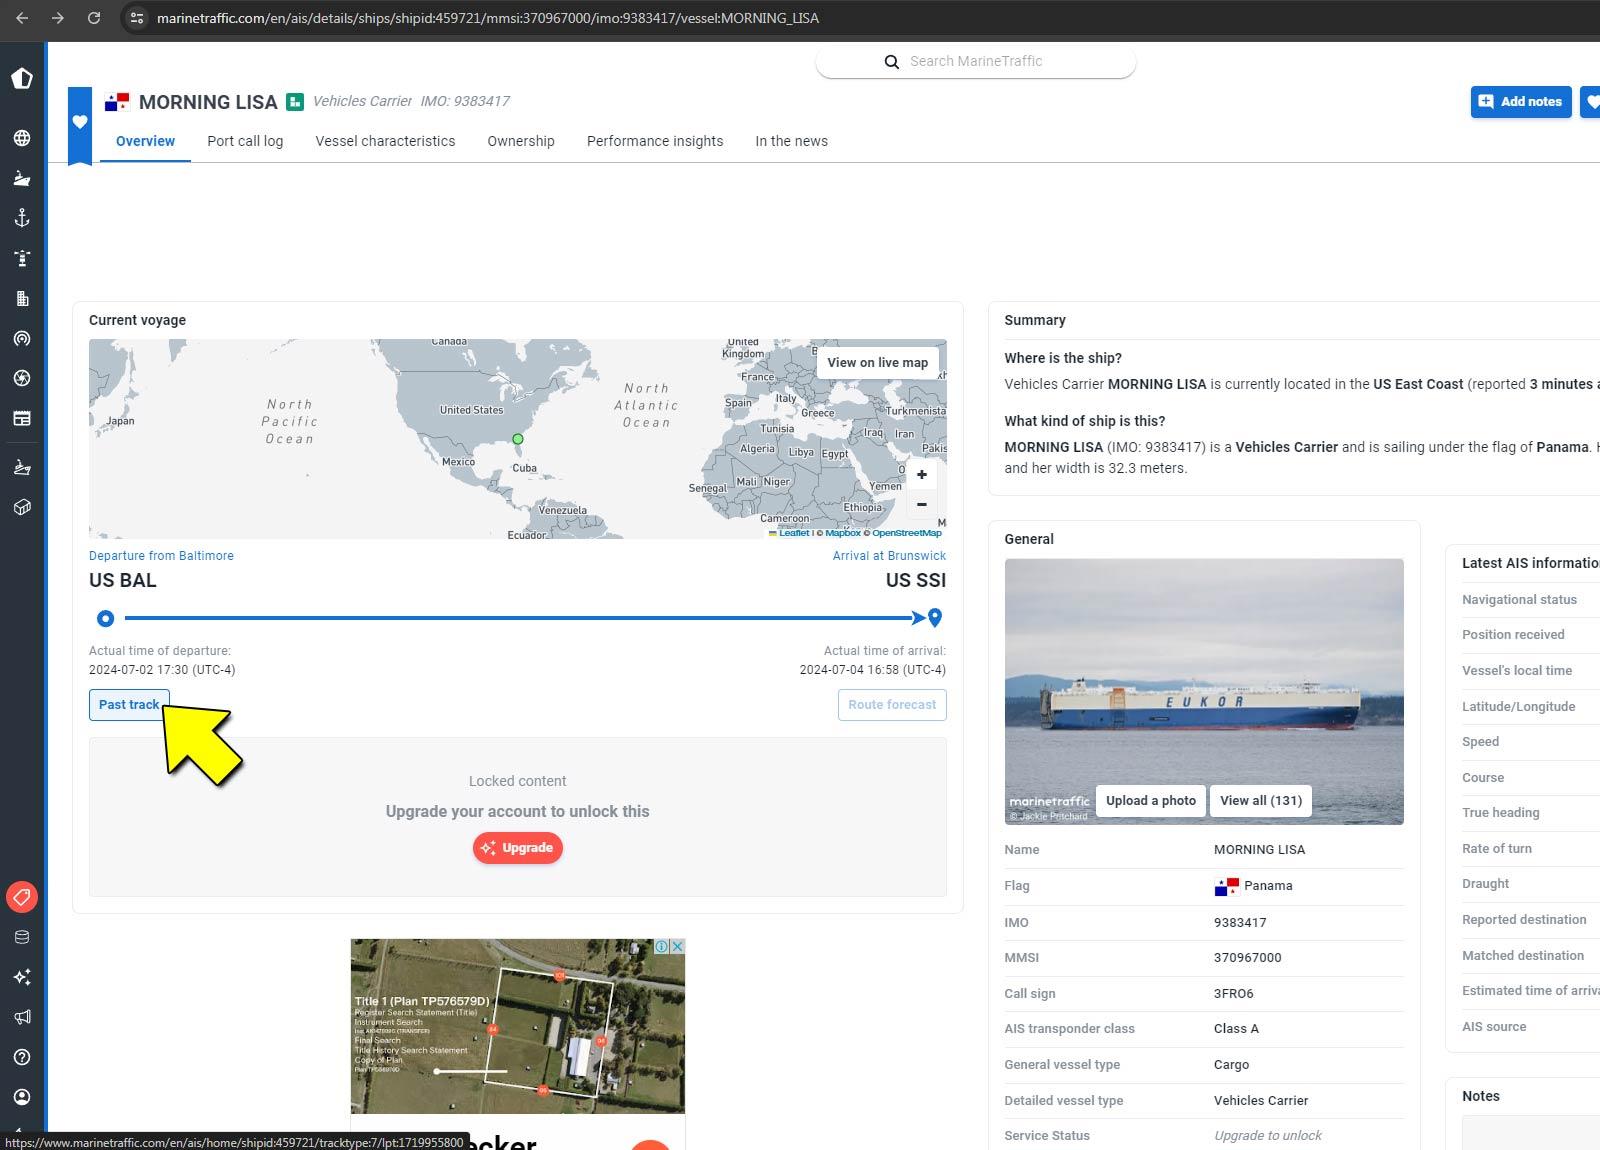The height and width of the screenshot is (1150, 1600).
Task: Click the Notes text box area
Action: 1531,1132
